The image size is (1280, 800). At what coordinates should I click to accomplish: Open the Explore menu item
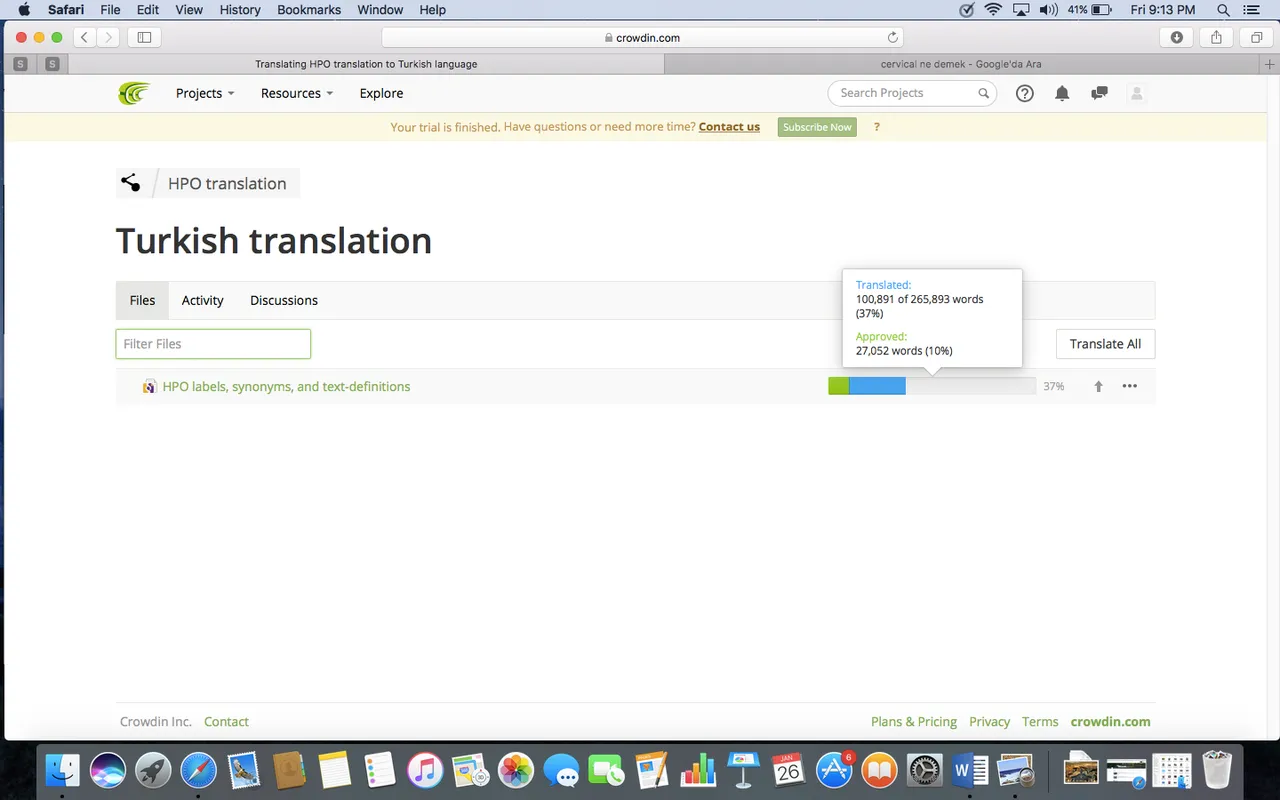[382, 93]
